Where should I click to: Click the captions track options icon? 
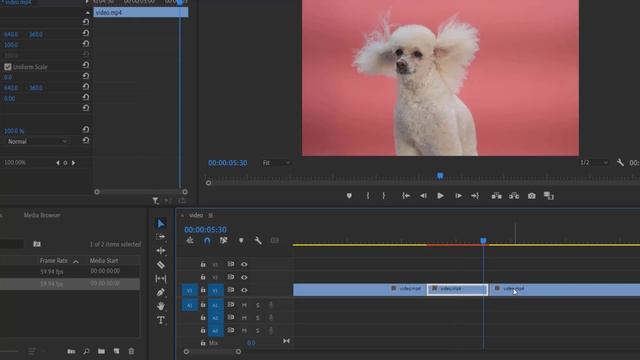275,241
